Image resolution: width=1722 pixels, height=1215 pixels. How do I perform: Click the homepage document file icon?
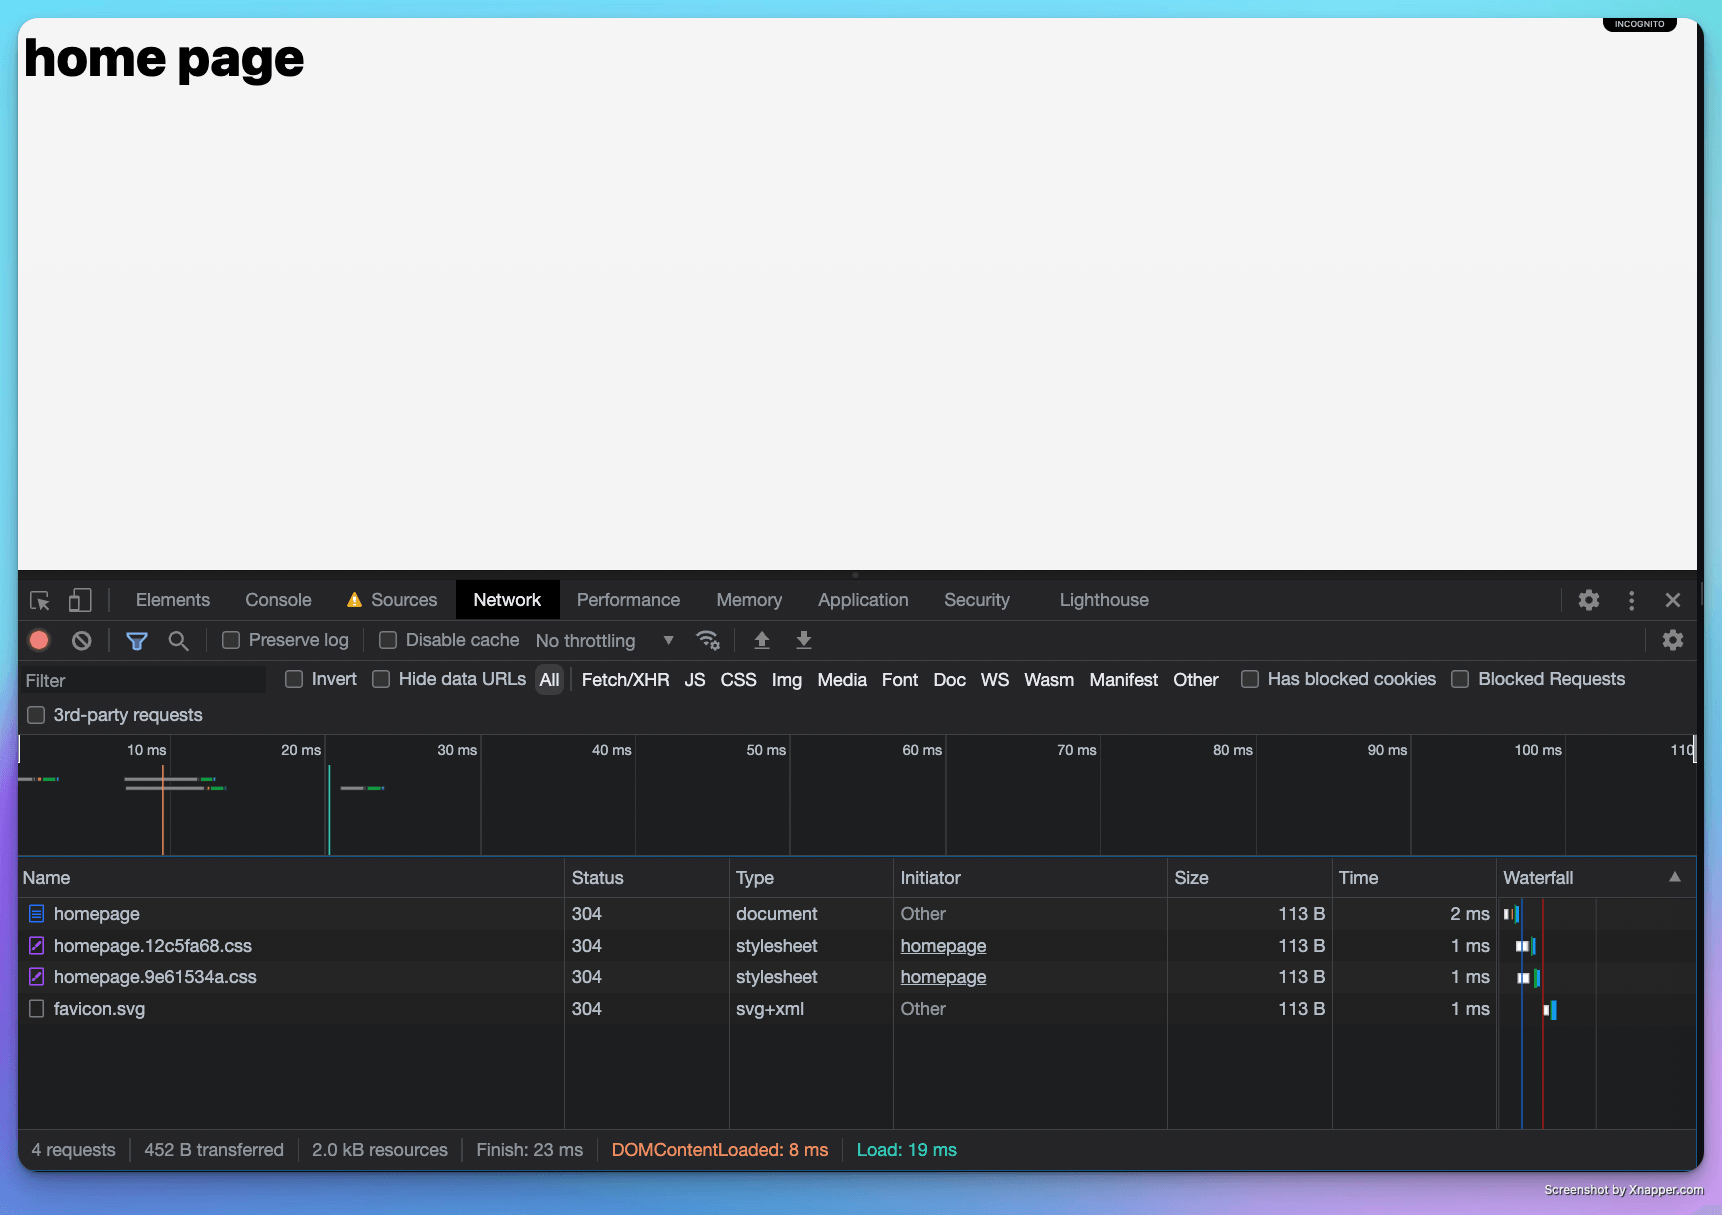[x=37, y=914]
